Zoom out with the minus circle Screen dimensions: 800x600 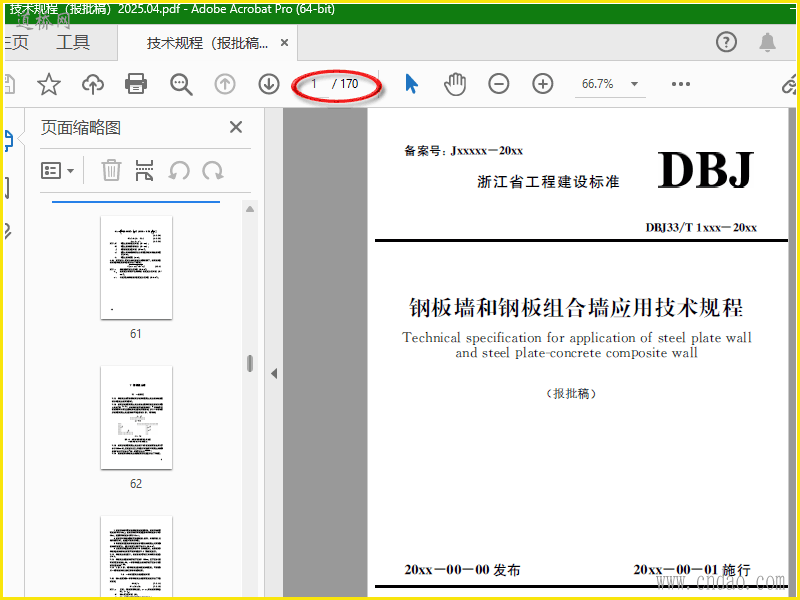(x=498, y=84)
